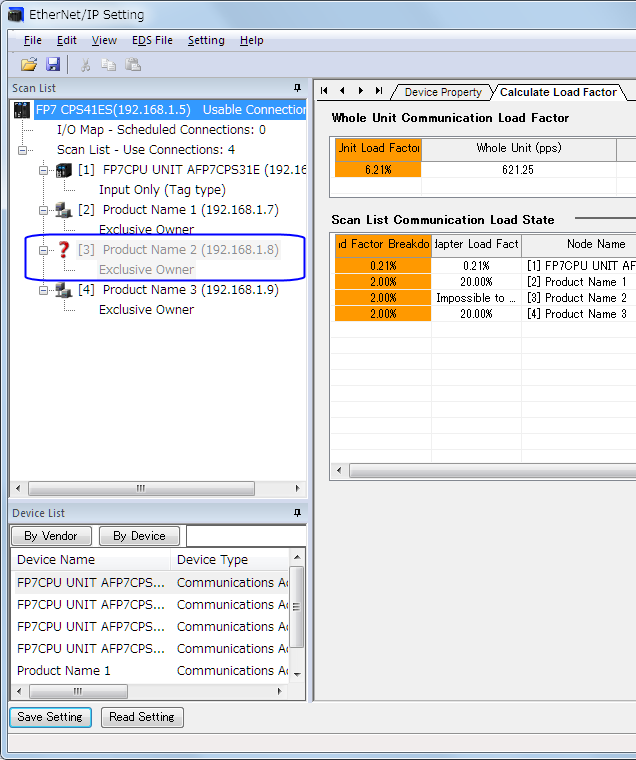636x760 pixels.
Task: Collapse the [4] Product Name 3 node
Action: click(43, 290)
